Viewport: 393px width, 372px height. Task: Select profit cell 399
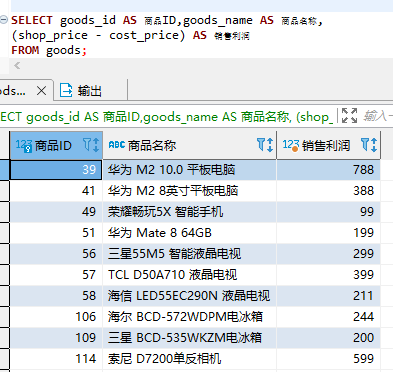pos(328,275)
